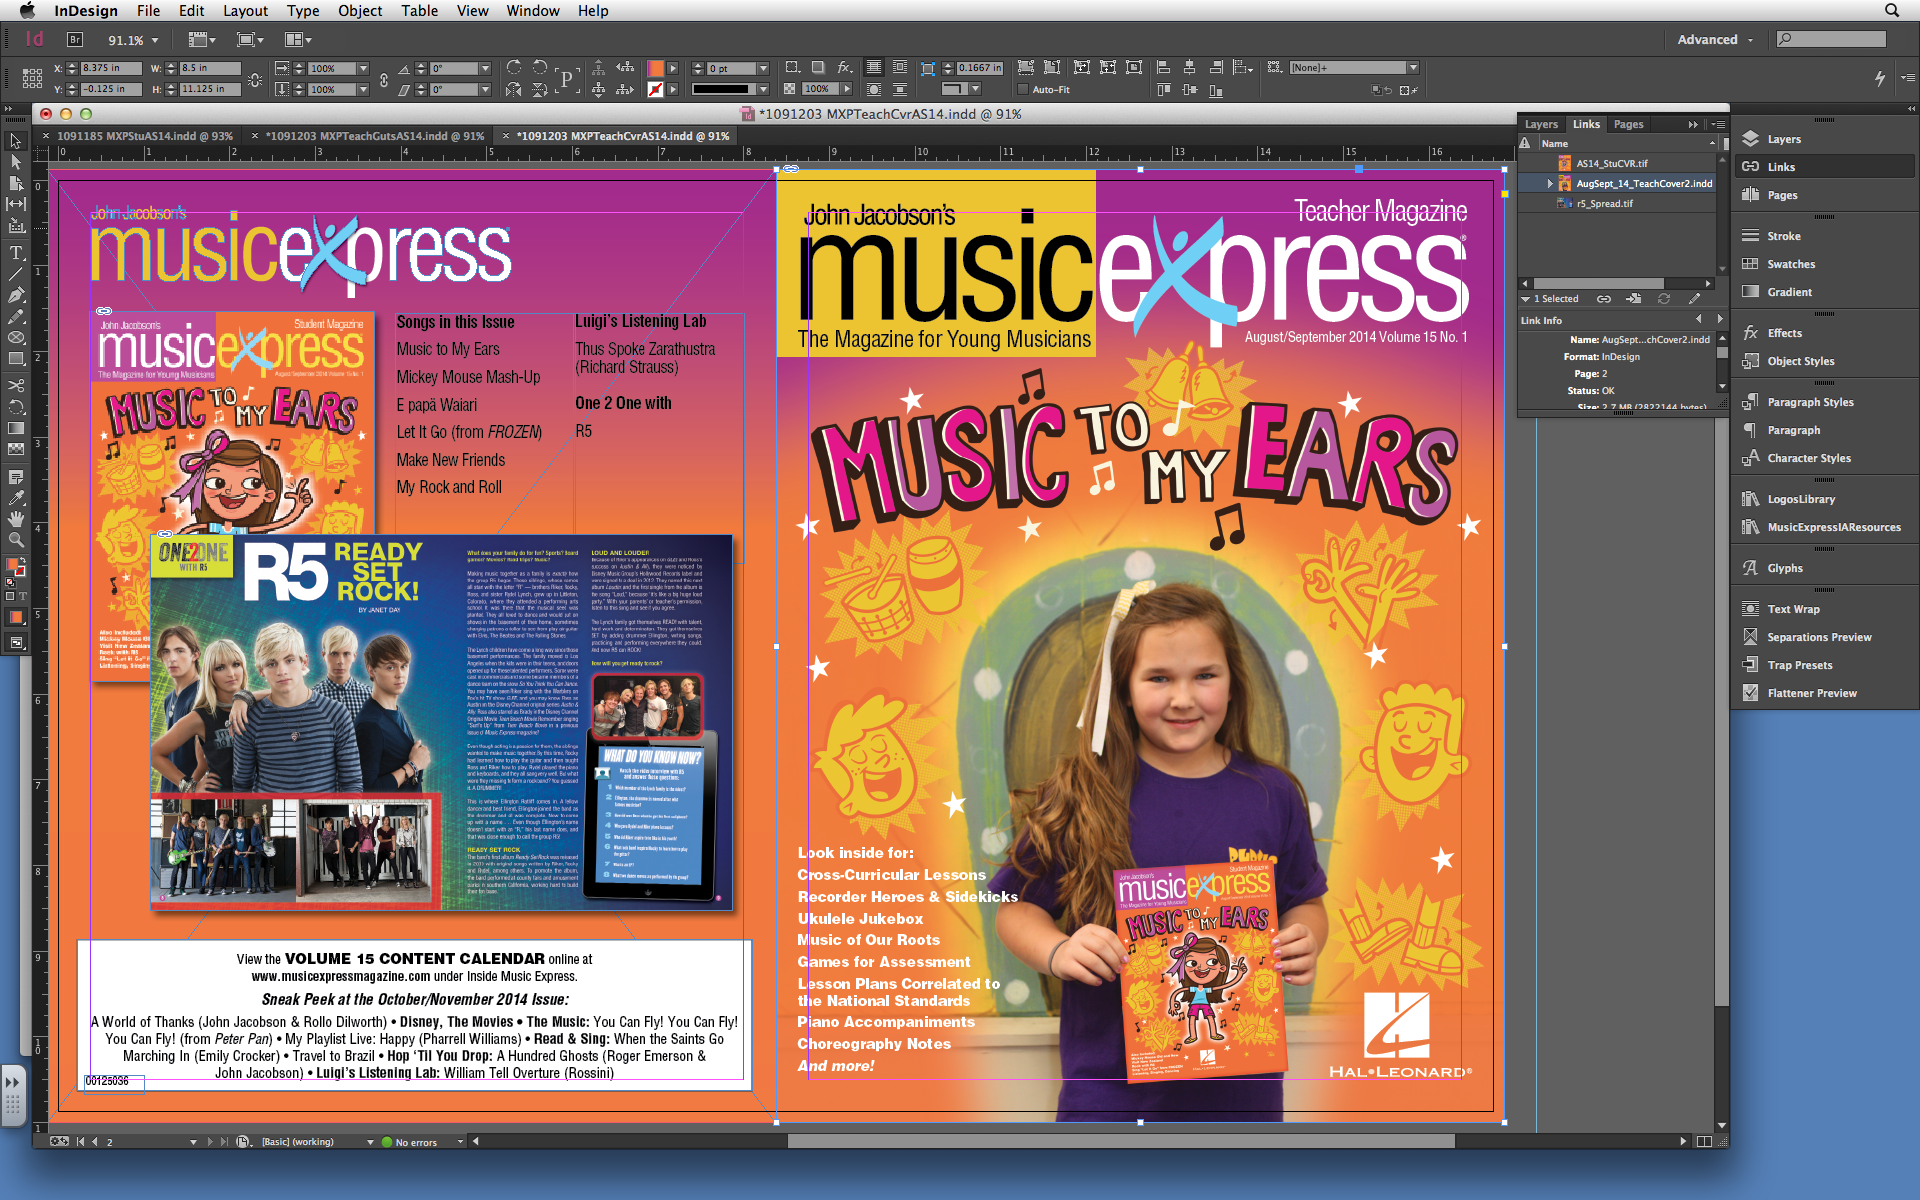This screenshot has width=1920, height=1200.
Task: Click the Relink icon in Links panel
Action: (1603, 299)
